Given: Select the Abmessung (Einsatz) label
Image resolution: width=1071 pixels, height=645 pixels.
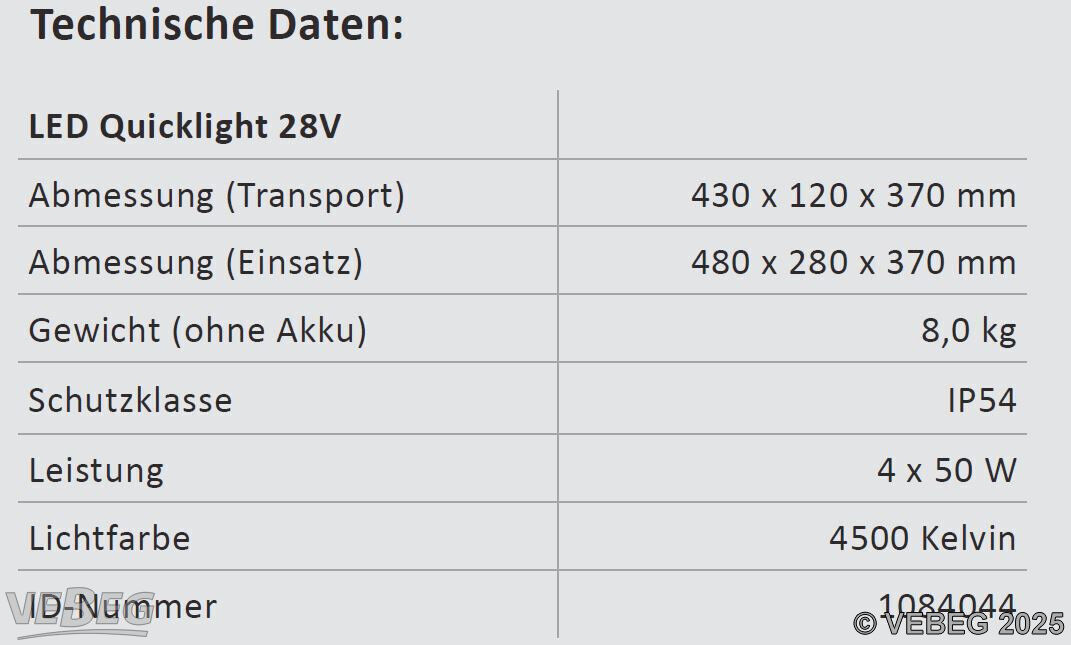Looking at the screenshot, I should (x=195, y=262).
